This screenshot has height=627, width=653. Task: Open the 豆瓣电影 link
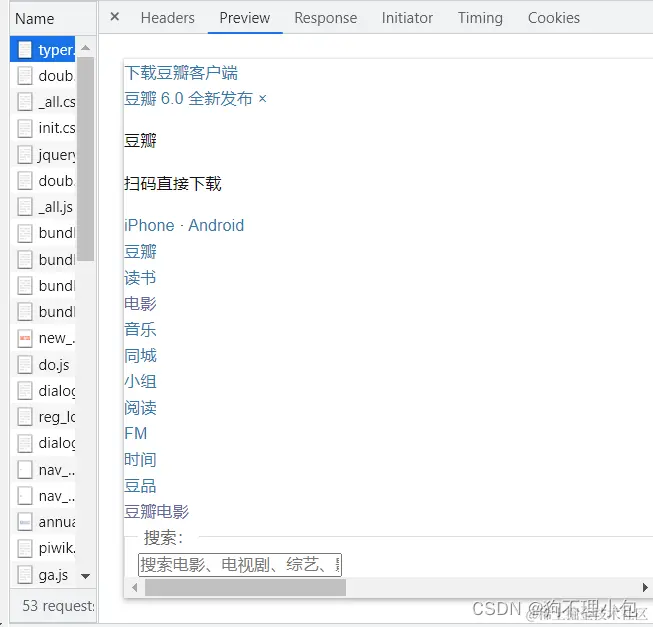click(157, 512)
